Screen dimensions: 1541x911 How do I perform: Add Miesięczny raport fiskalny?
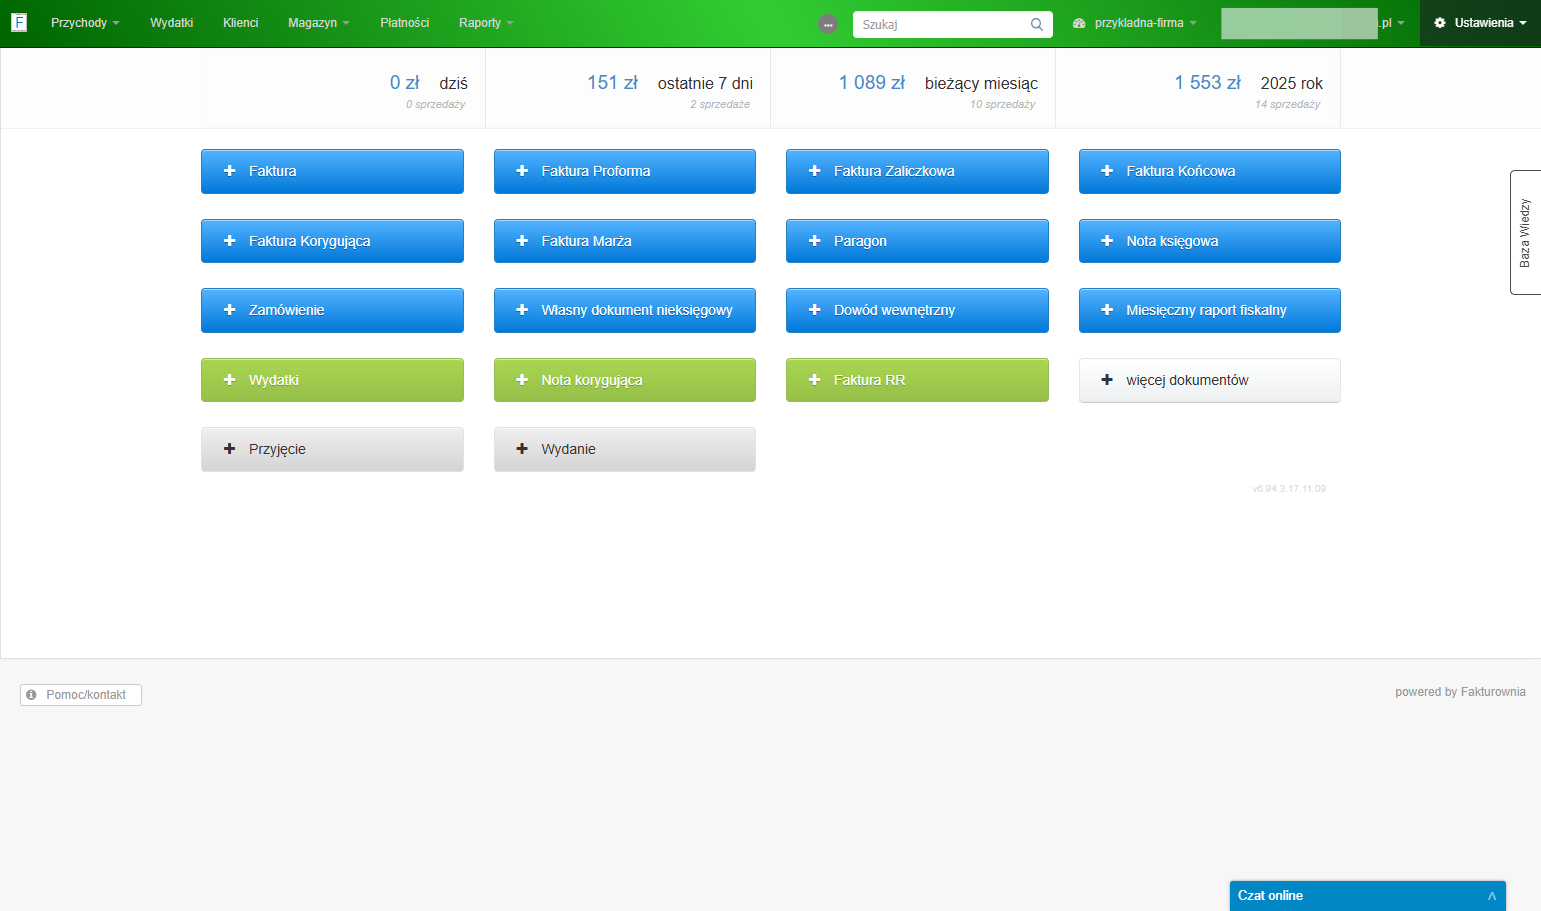pos(1210,310)
